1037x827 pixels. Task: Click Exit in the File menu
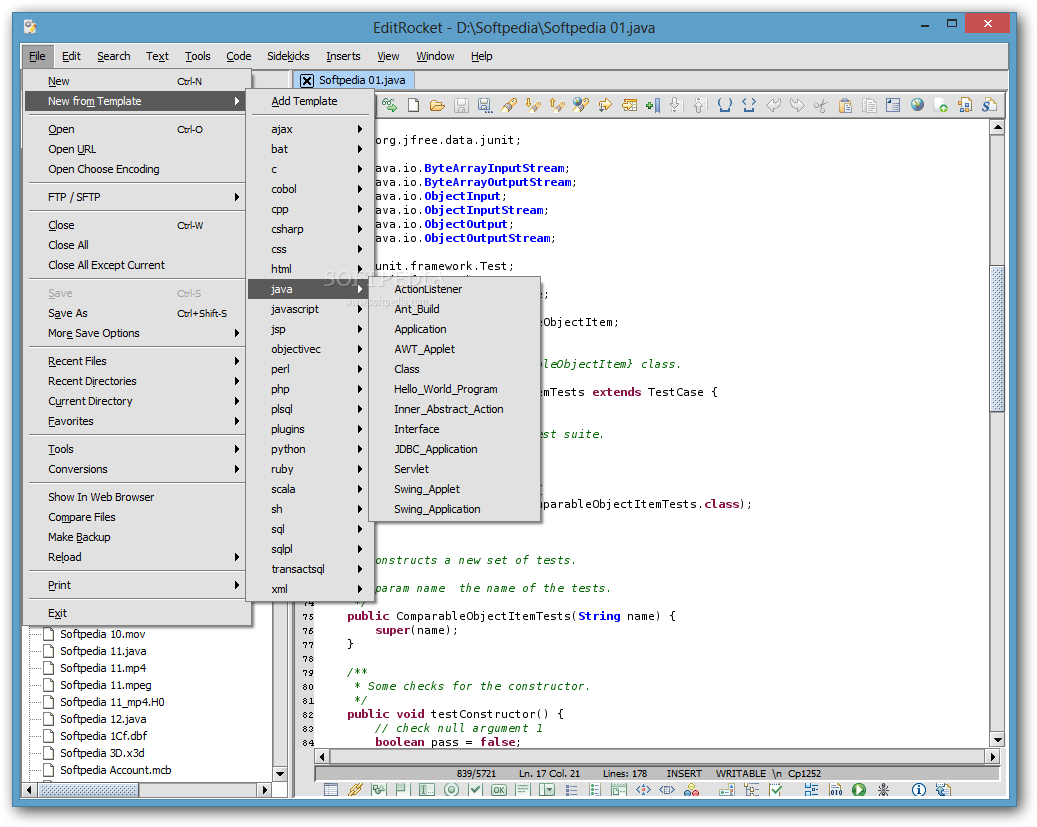point(137,613)
